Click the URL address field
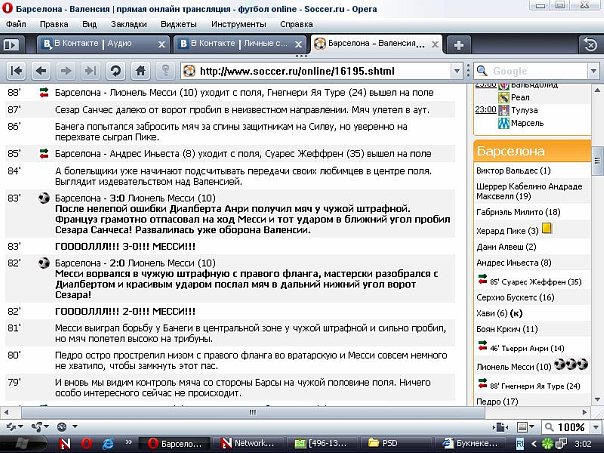This screenshot has width=604, height=453. 320,72
